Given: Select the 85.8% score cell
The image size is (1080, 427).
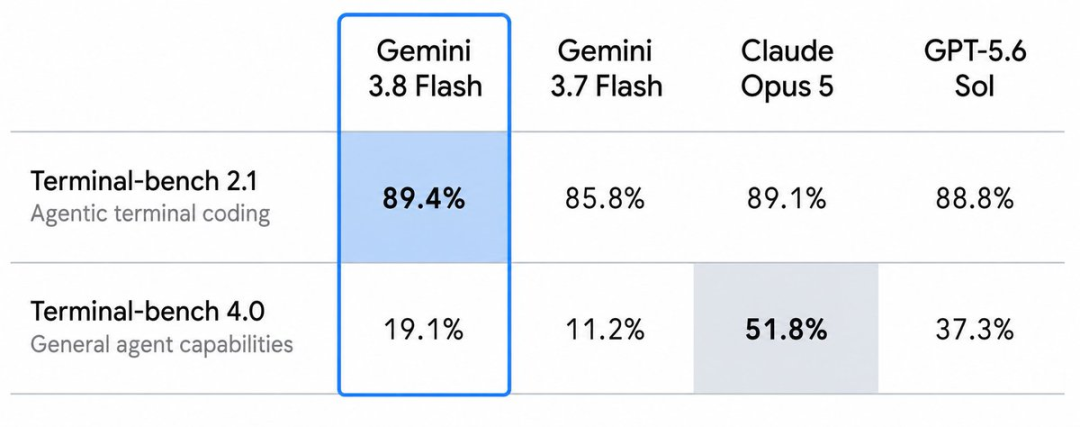Looking at the screenshot, I should pos(605,200).
